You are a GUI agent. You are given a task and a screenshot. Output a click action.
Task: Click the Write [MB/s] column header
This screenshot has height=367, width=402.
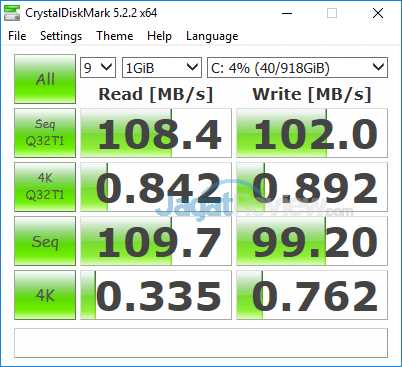point(312,94)
